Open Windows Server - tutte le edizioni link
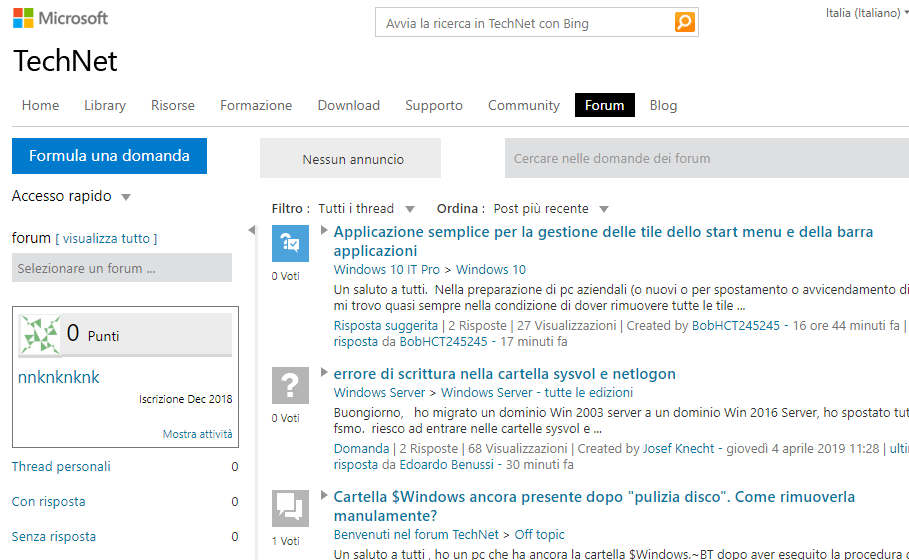 point(537,392)
